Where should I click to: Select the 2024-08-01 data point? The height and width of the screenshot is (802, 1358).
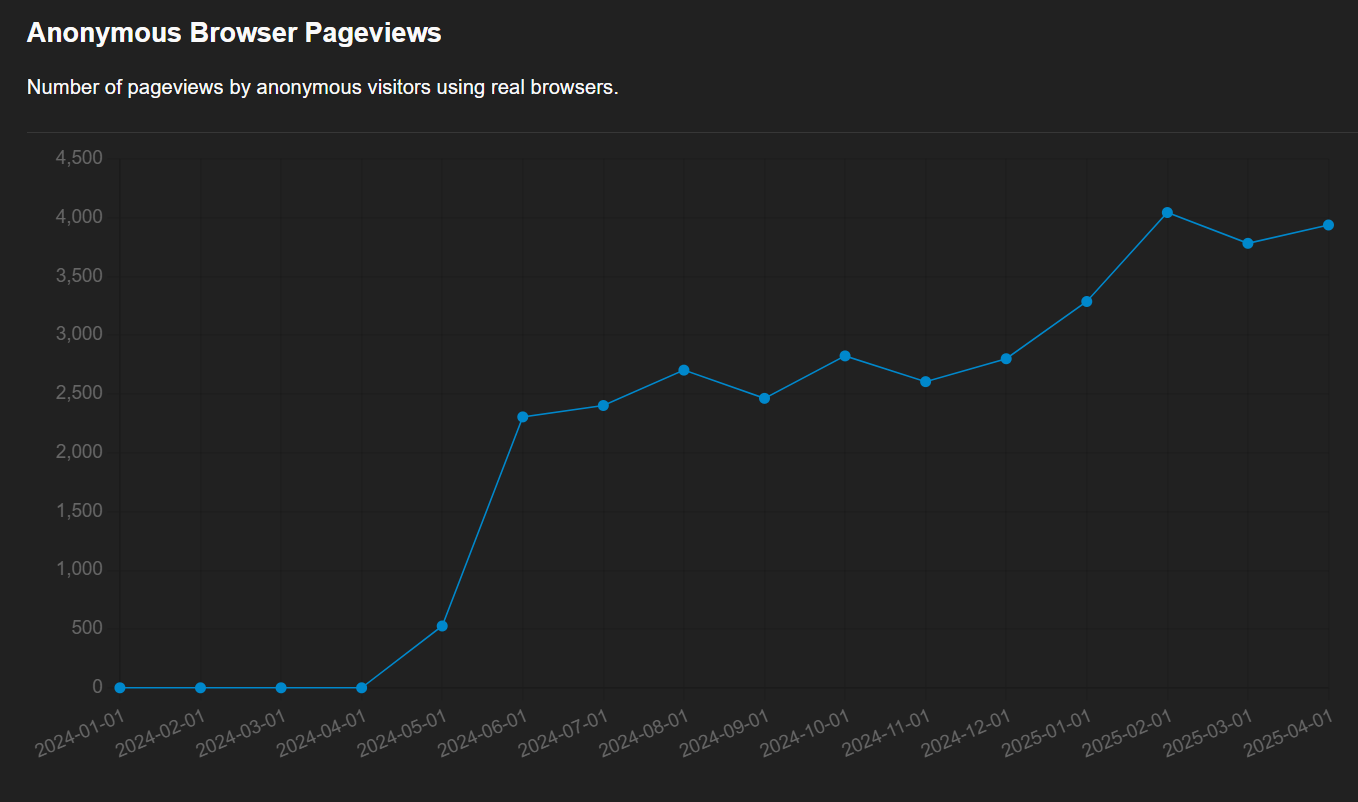pos(684,370)
